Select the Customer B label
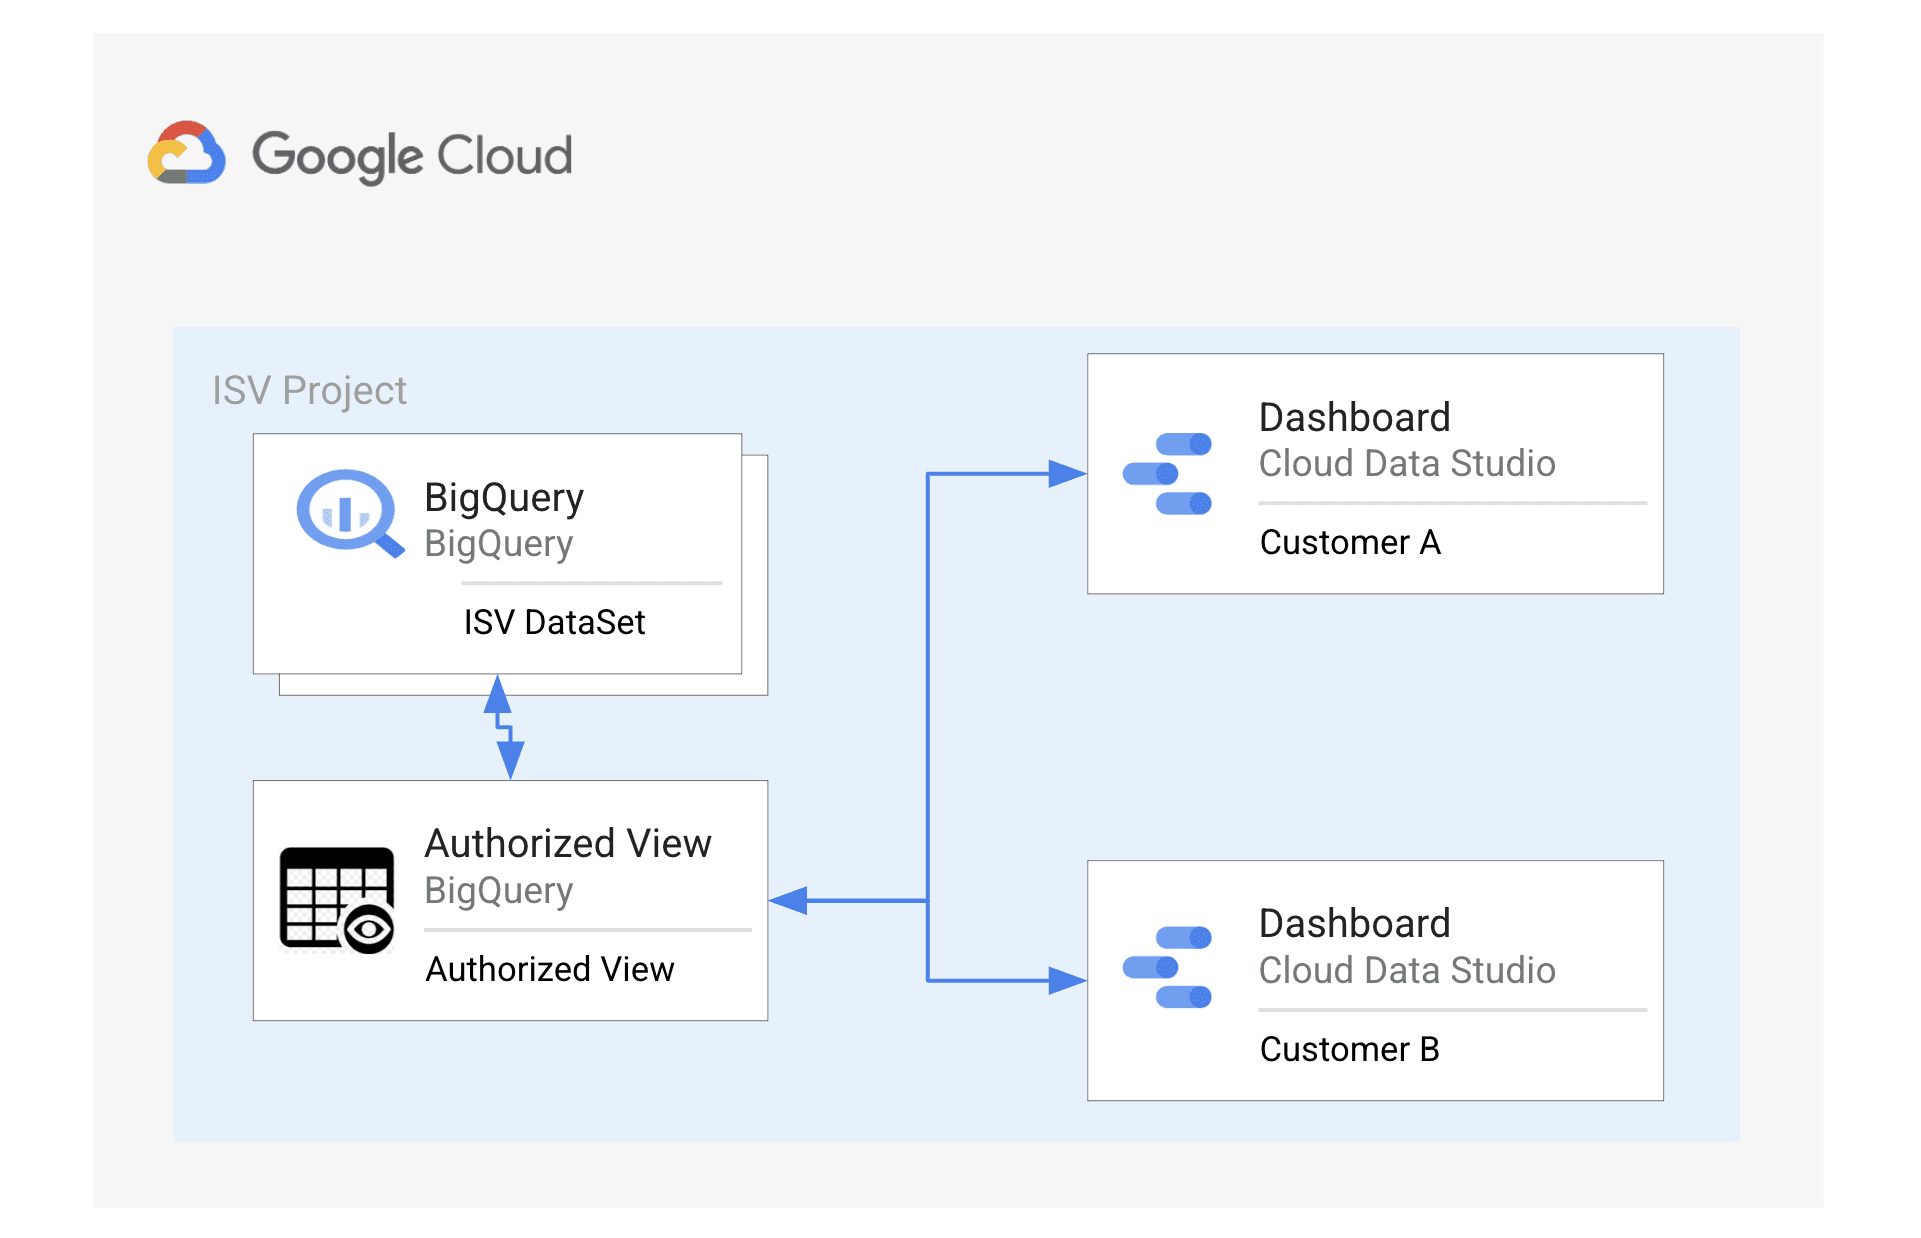Screen dimensions: 1921x1238 pos(1349,1049)
